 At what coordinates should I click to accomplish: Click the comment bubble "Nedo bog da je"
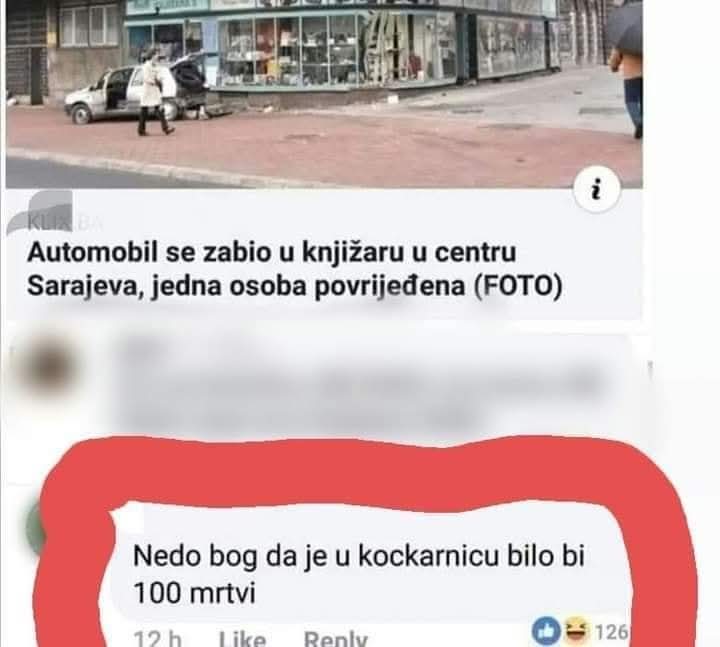(x=358, y=574)
